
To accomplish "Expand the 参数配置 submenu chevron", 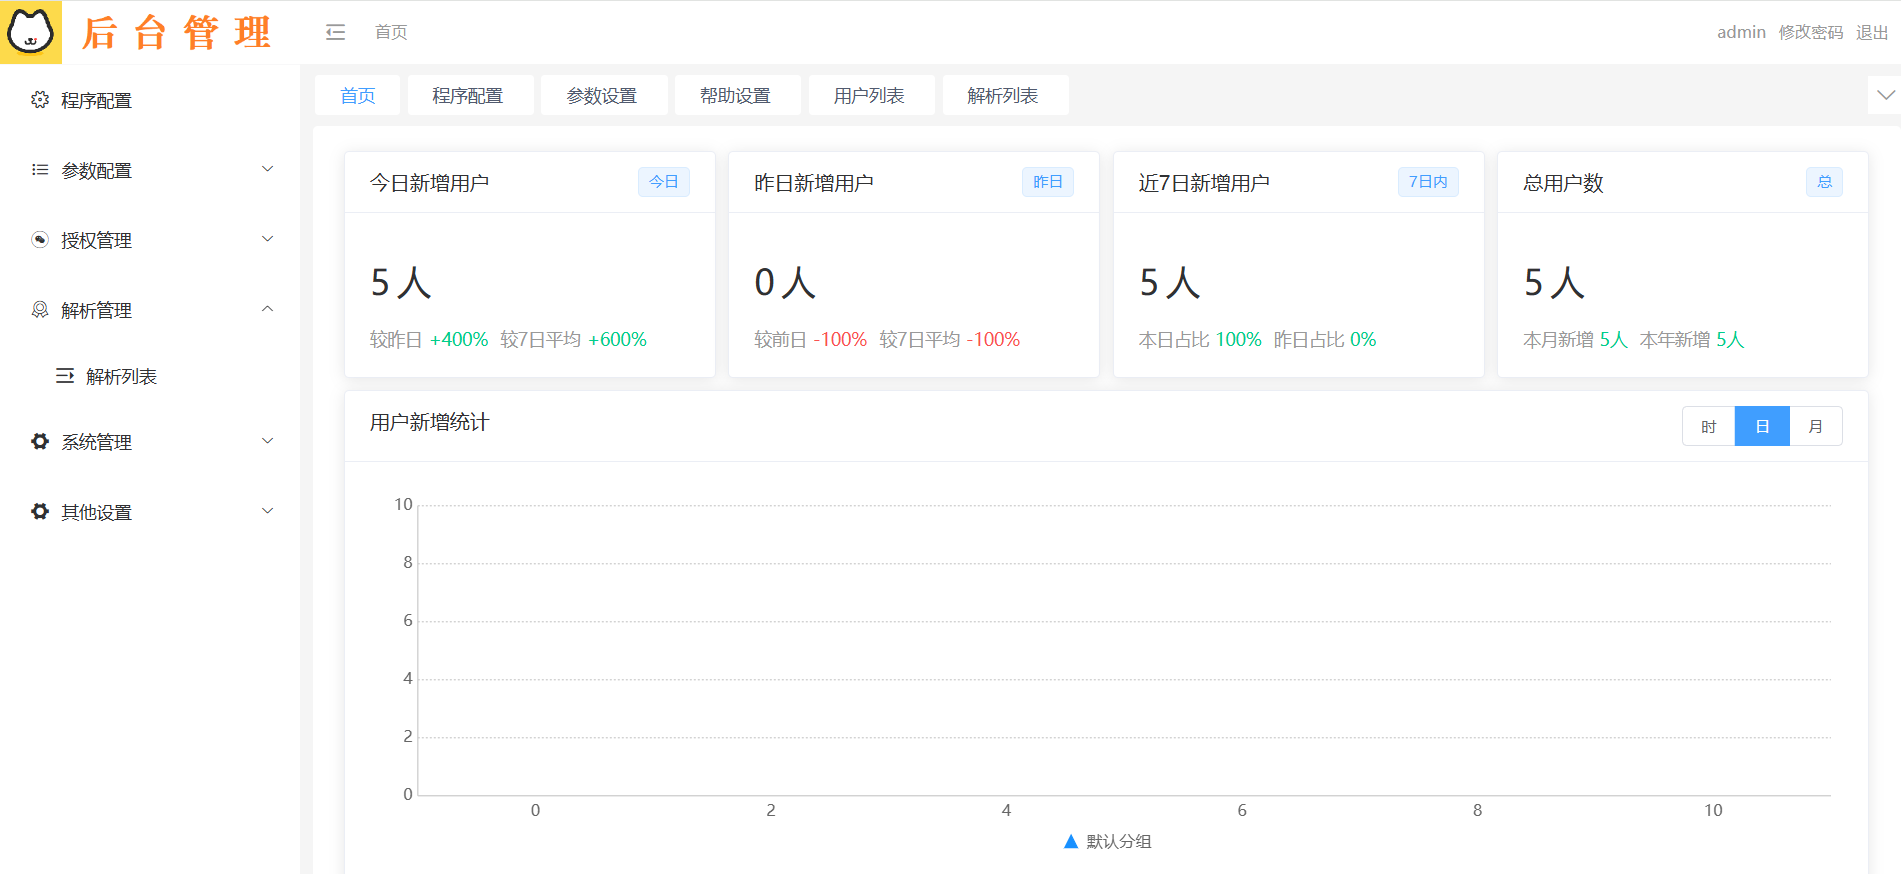I will 267,169.
